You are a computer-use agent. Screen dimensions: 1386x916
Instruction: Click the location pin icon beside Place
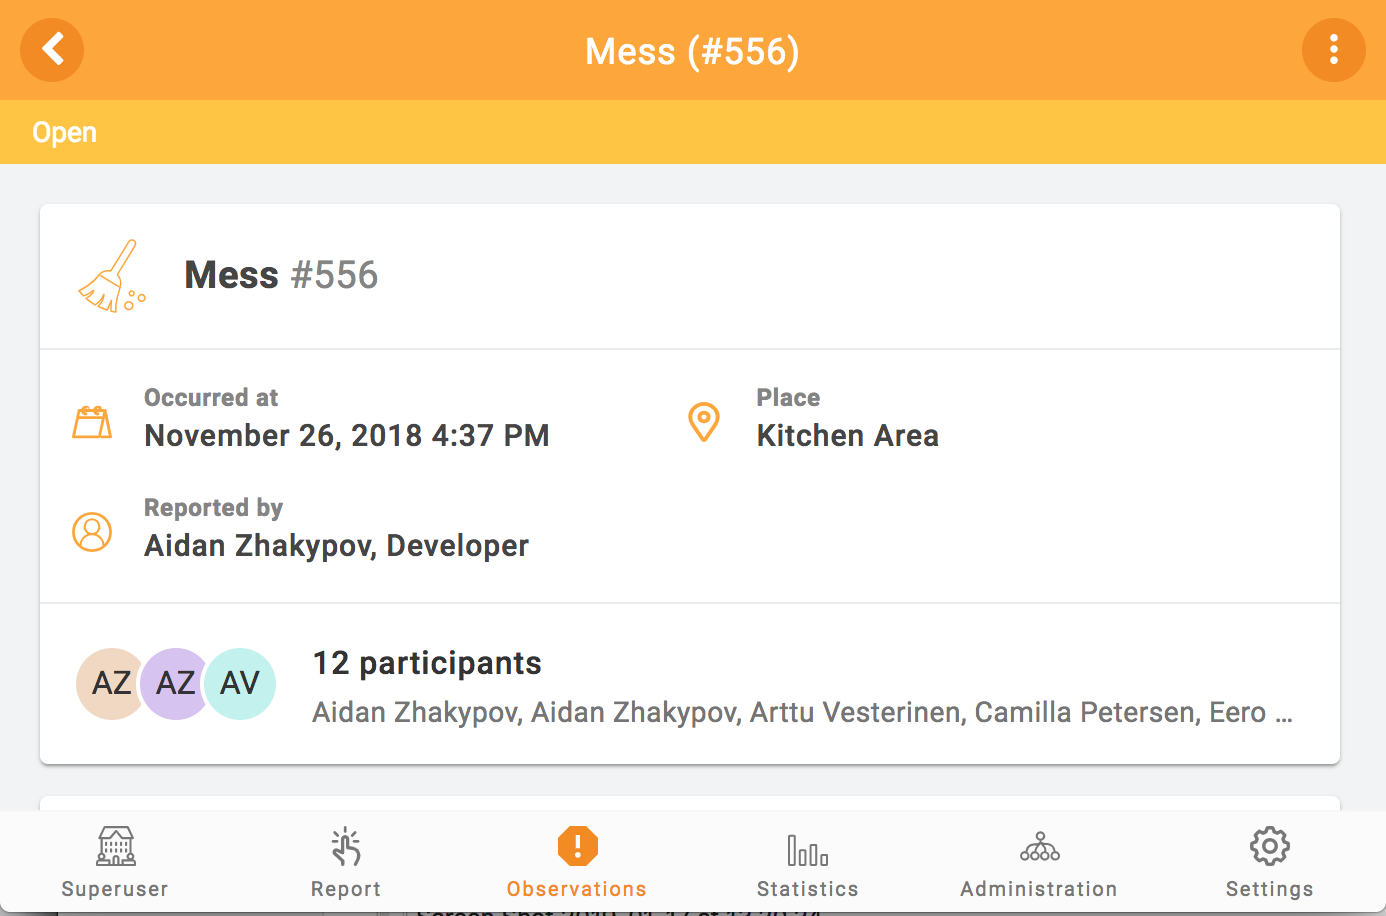[x=704, y=422]
